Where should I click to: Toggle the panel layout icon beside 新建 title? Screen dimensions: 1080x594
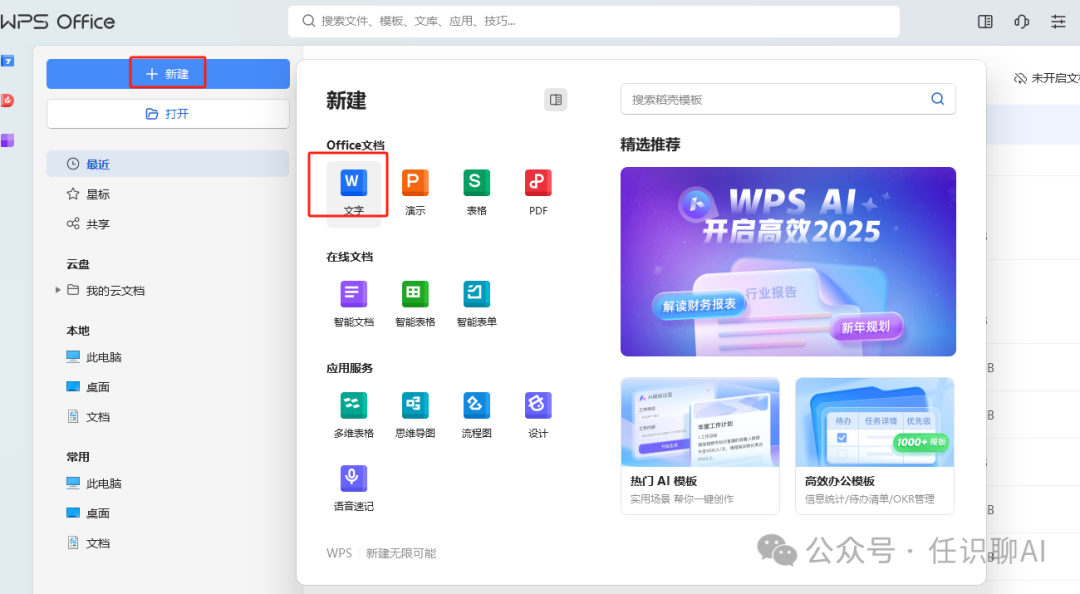pyautogui.click(x=555, y=100)
